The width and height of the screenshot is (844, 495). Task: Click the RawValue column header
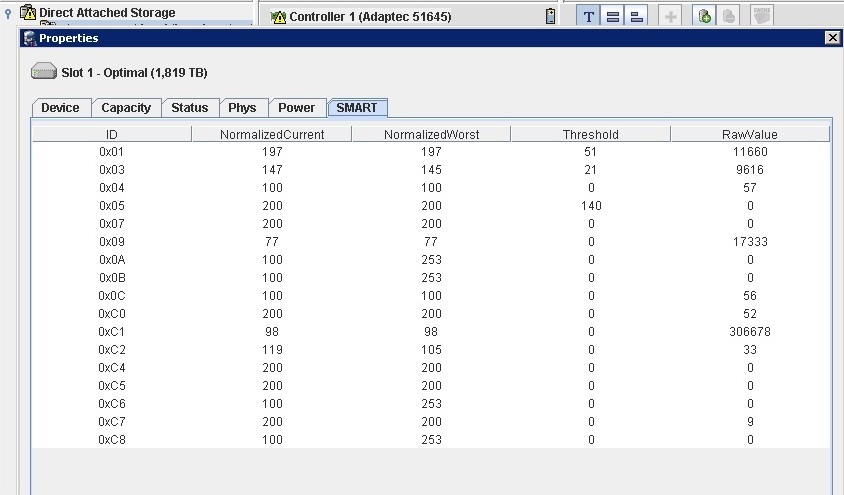(749, 134)
